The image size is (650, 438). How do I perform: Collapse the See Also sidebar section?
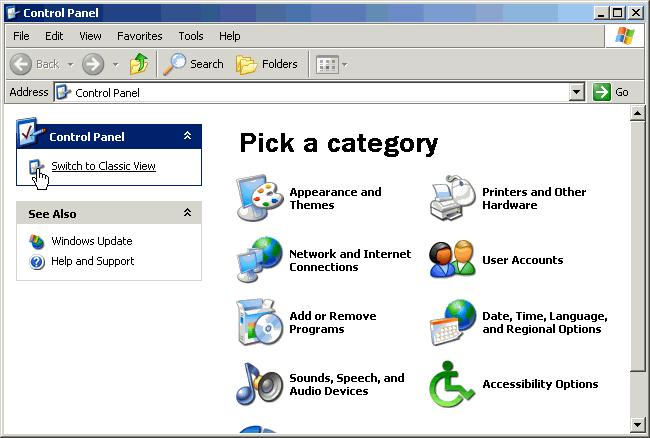click(x=187, y=213)
